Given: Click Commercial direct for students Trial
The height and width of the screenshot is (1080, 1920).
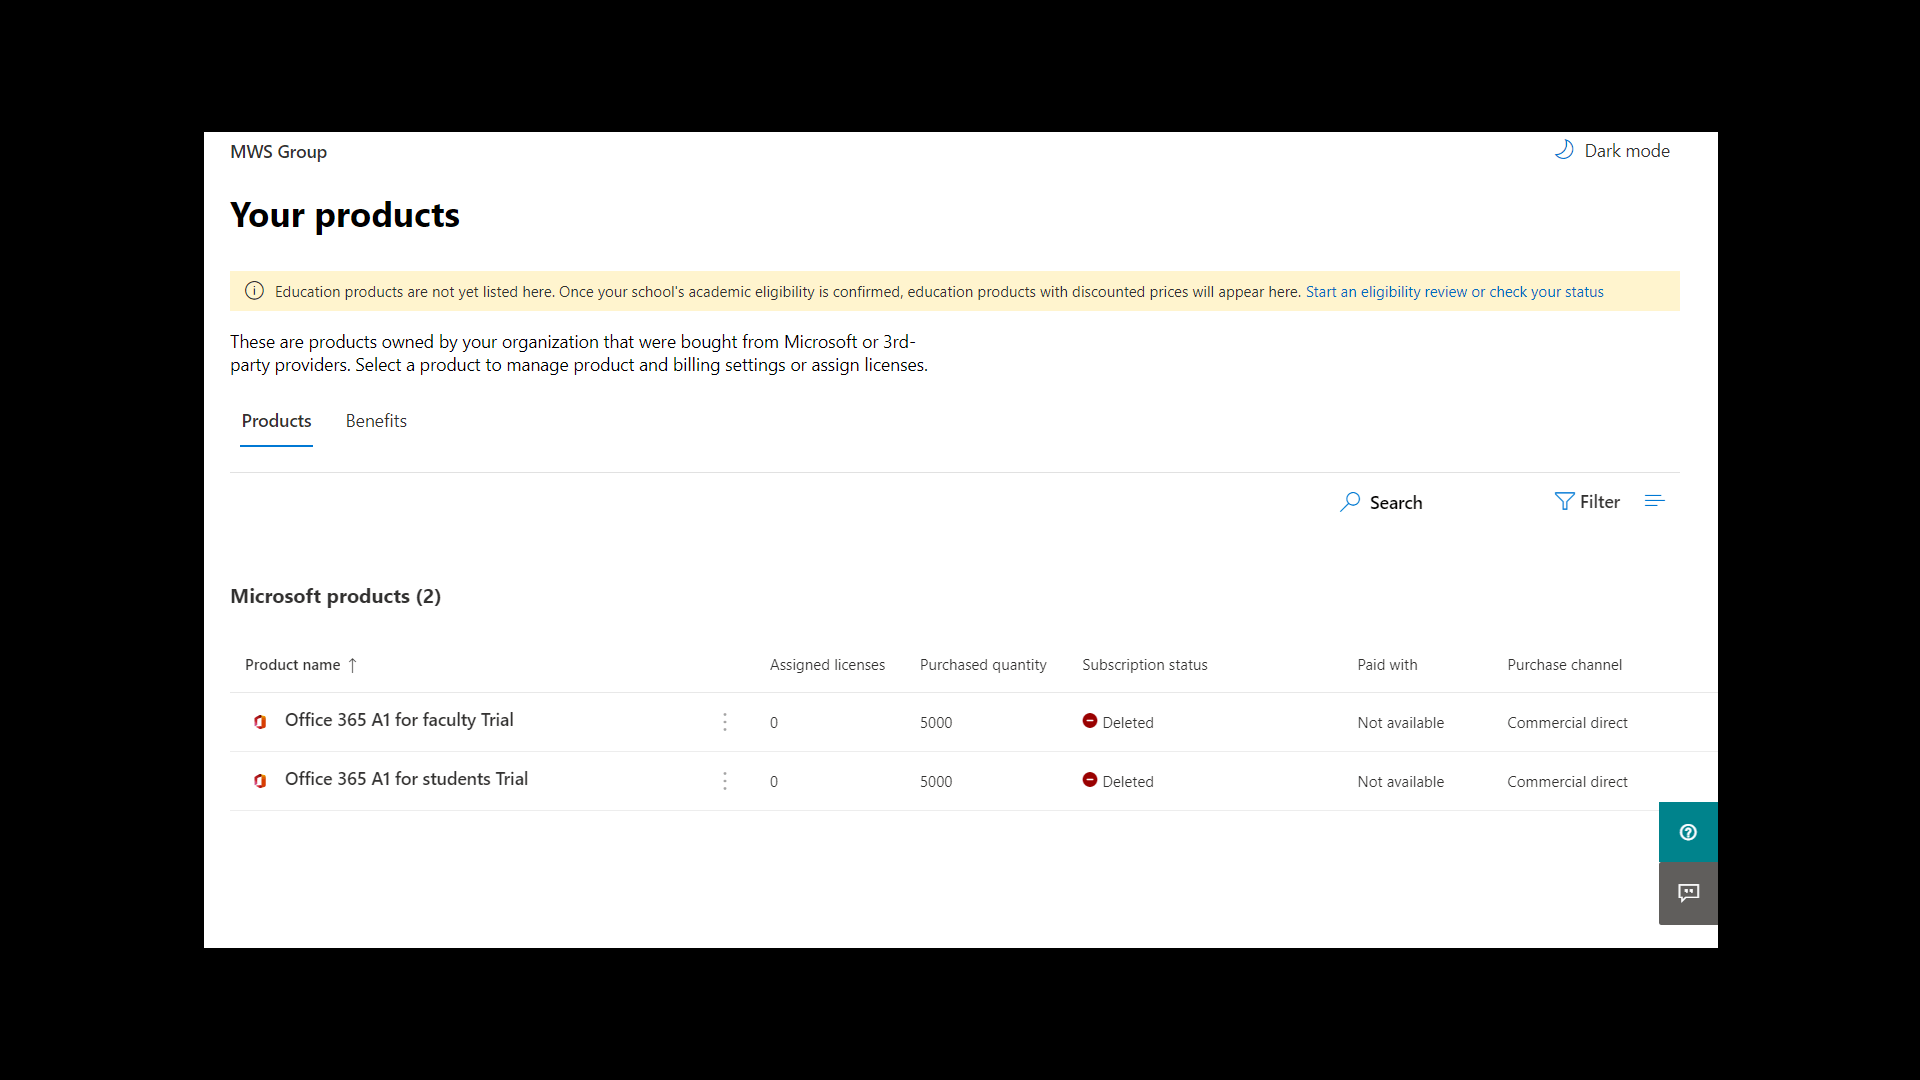Looking at the screenshot, I should coord(1567,782).
